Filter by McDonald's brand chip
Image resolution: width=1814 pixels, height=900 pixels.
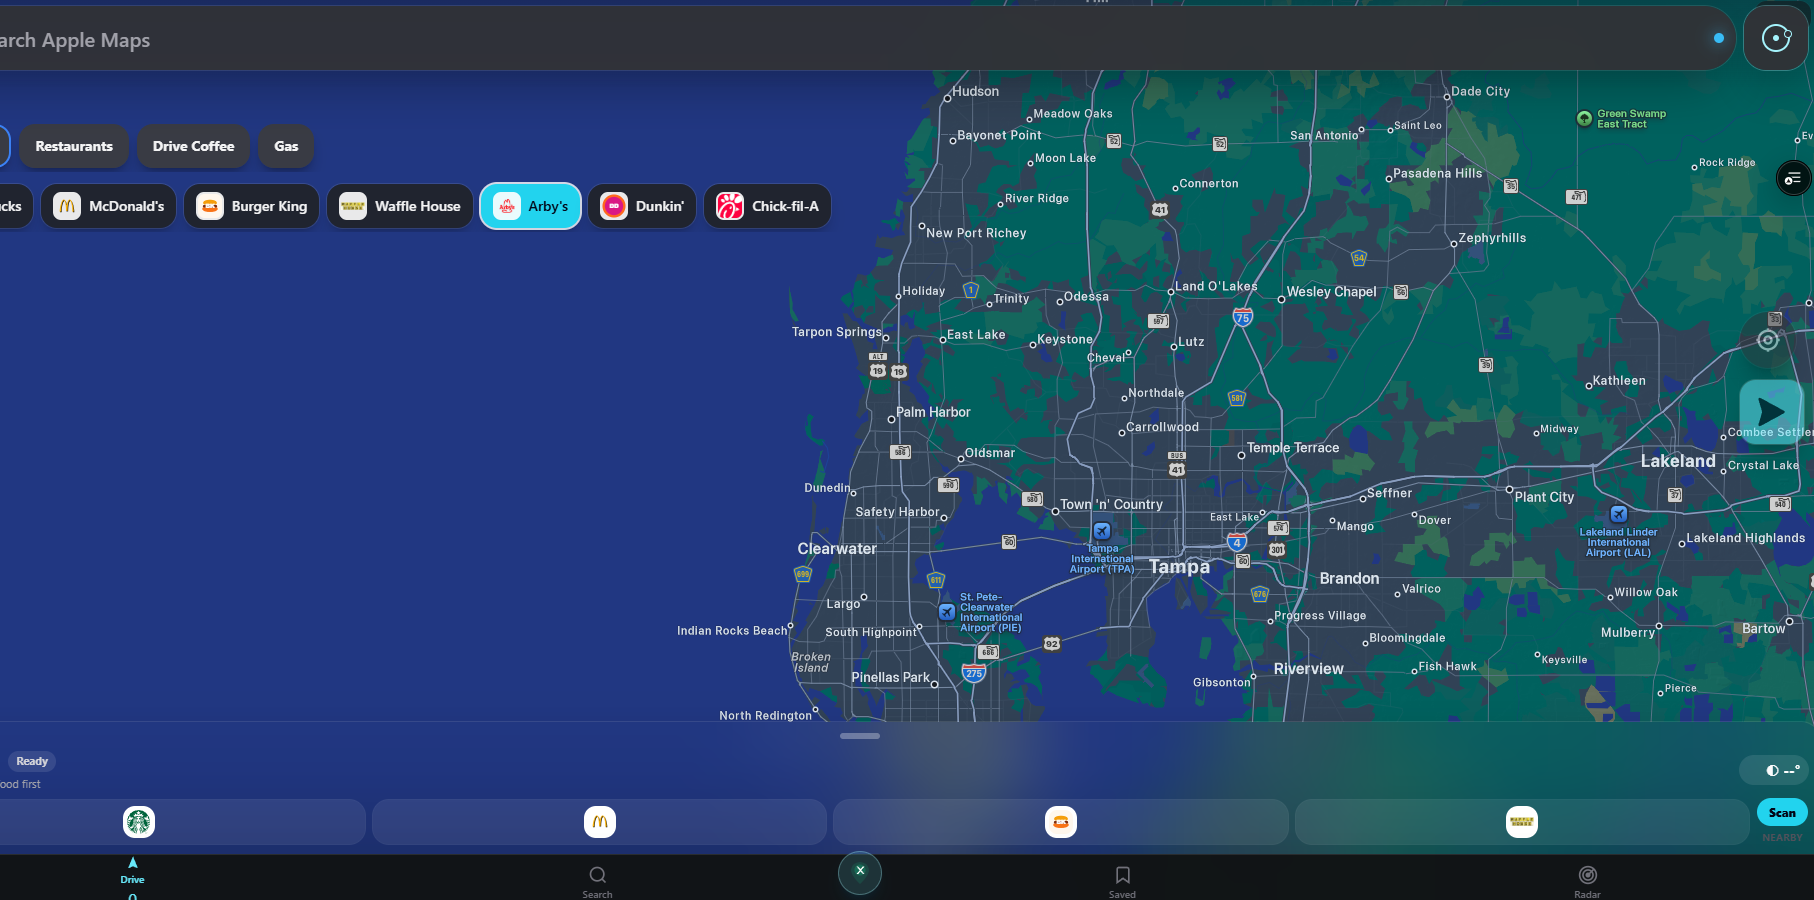[x=109, y=206]
